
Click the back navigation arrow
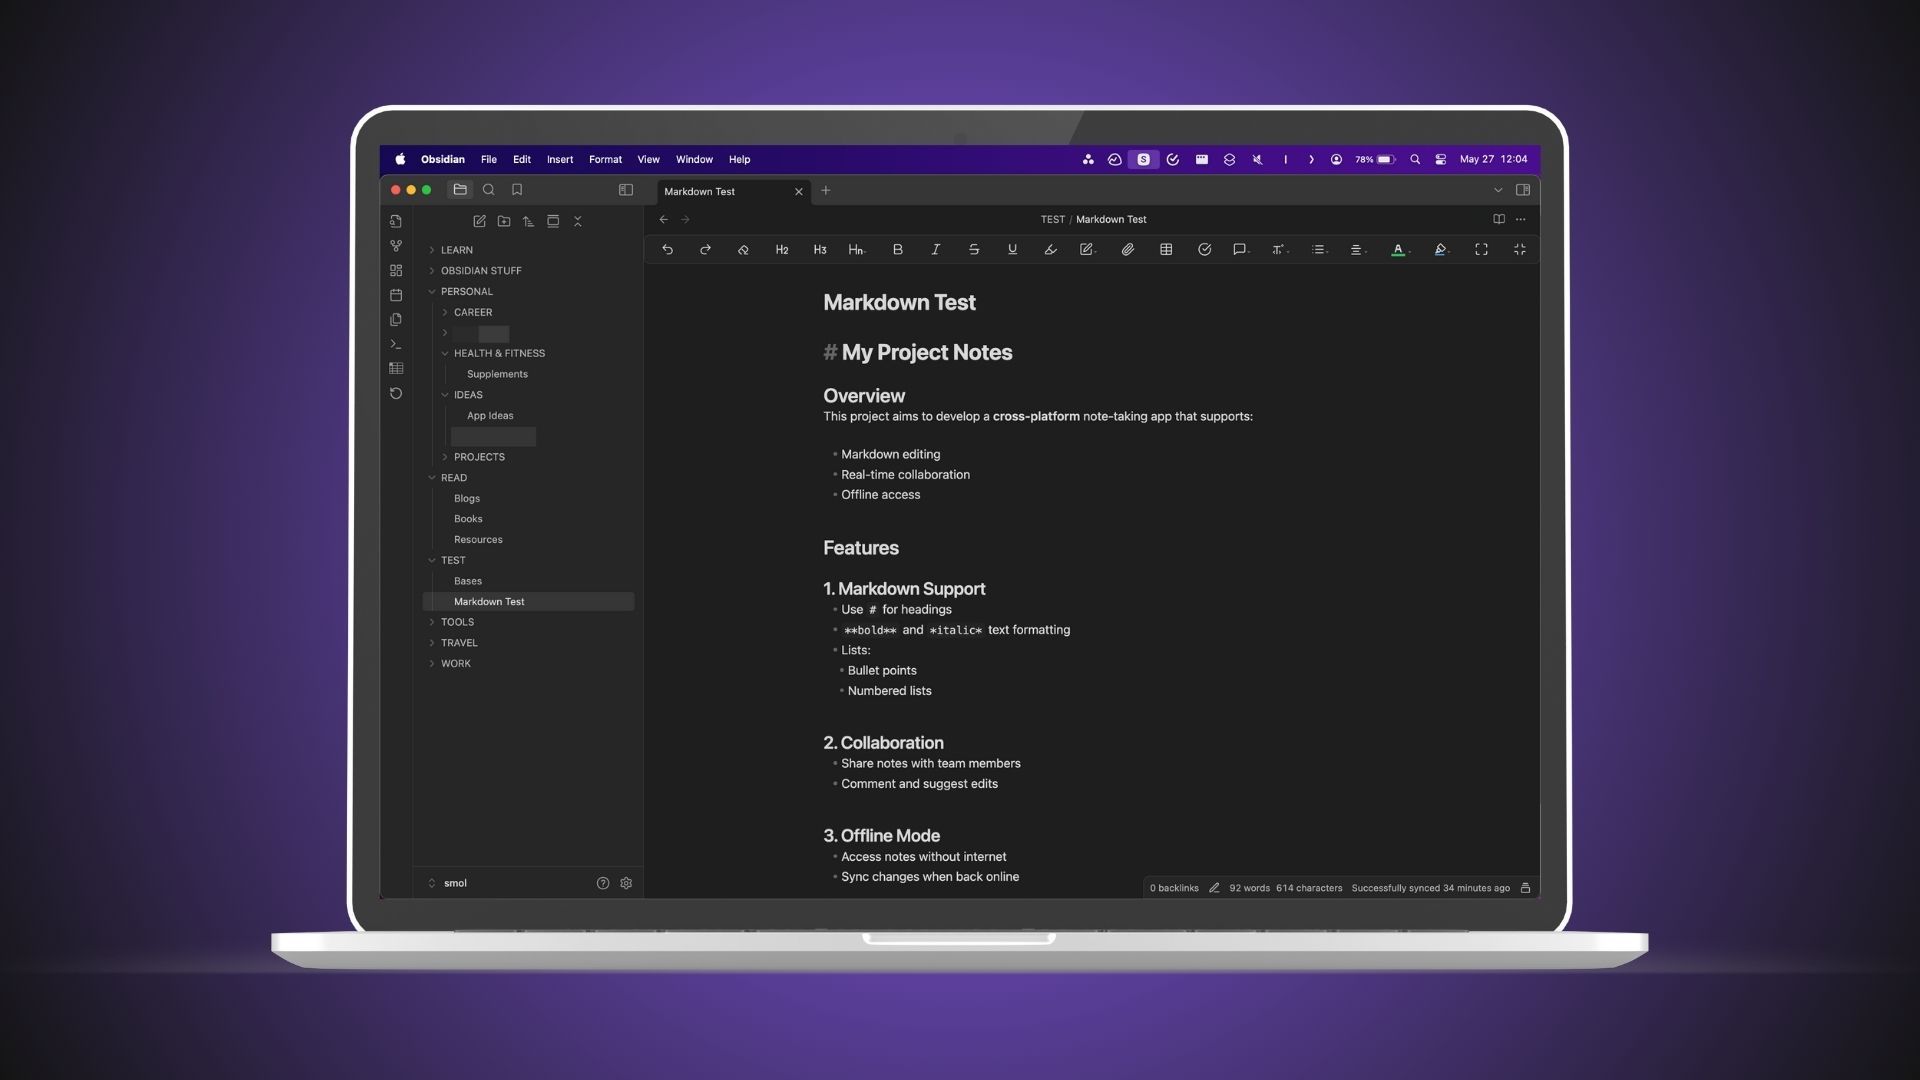coord(663,219)
